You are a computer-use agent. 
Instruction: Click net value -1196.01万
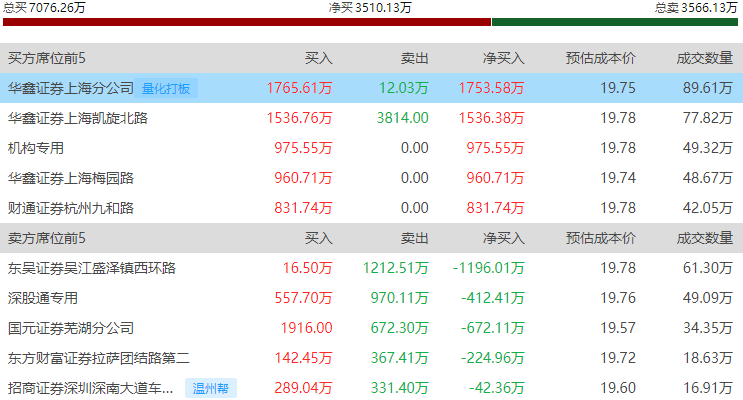point(489,268)
